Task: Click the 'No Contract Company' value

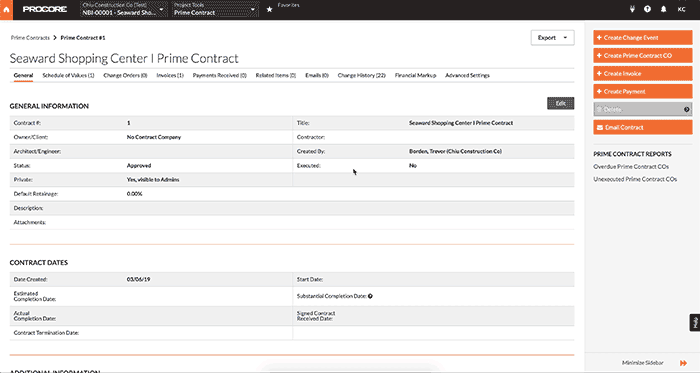Action: point(154,137)
